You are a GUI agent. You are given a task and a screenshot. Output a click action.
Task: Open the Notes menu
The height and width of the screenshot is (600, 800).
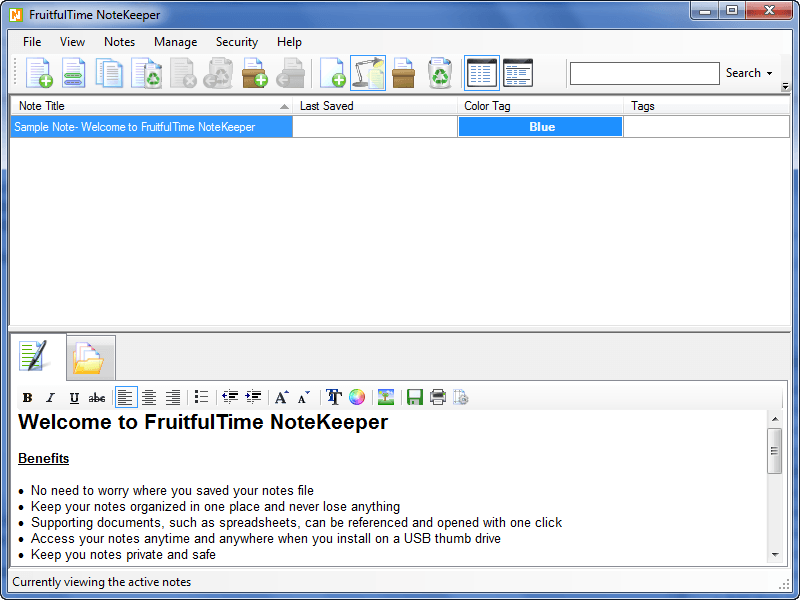click(x=119, y=42)
